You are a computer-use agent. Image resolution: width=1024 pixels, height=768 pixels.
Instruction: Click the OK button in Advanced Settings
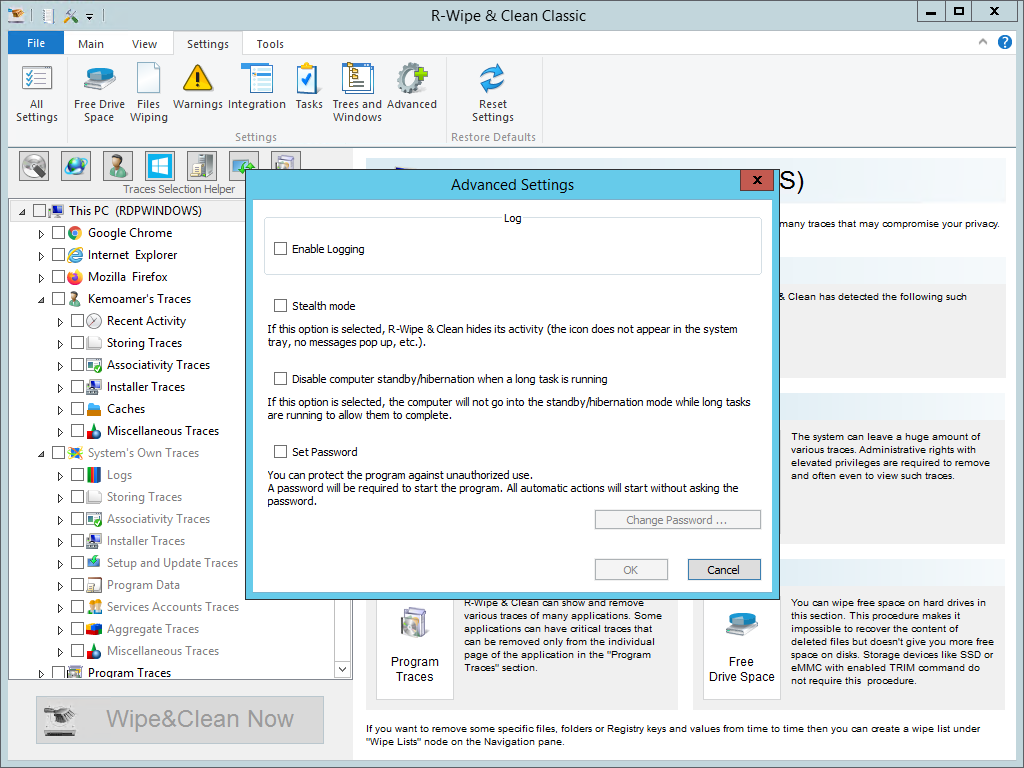pyautogui.click(x=631, y=569)
